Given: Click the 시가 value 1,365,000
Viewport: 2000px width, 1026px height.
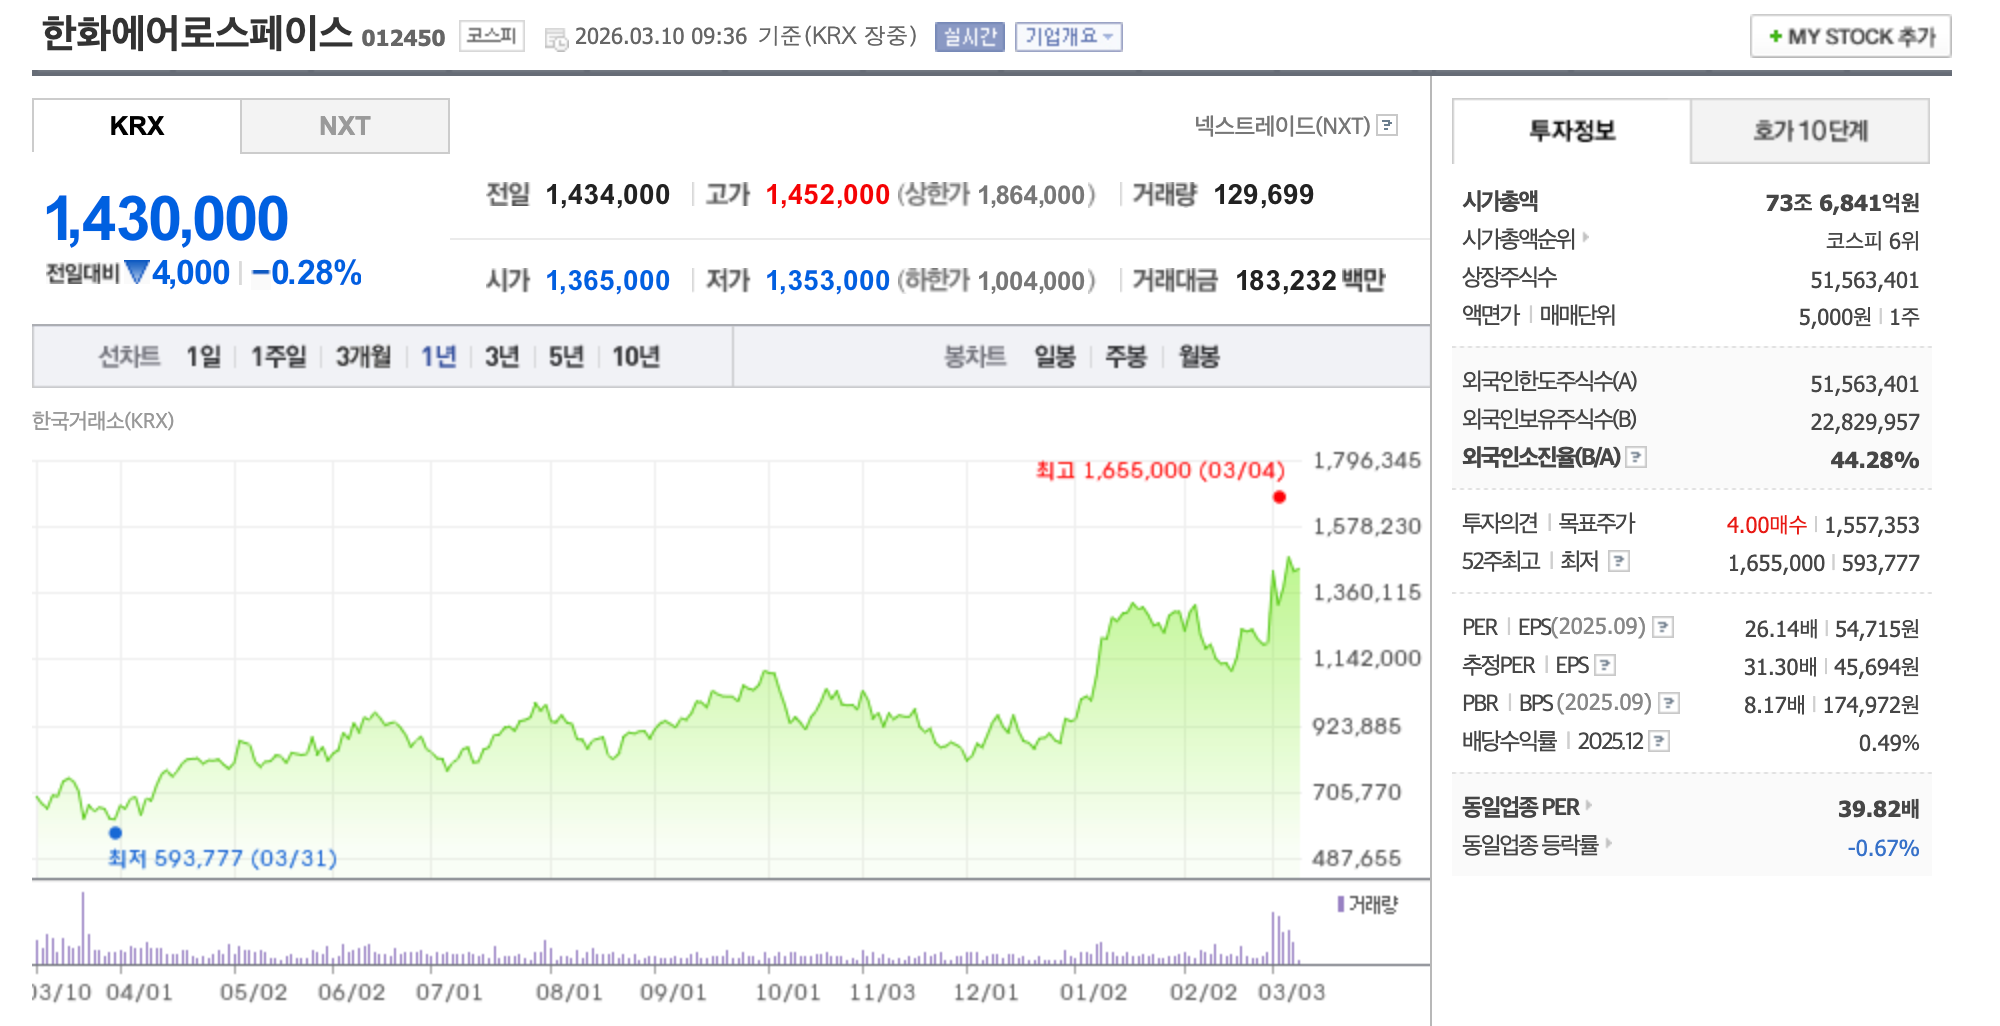Looking at the screenshot, I should click(608, 280).
